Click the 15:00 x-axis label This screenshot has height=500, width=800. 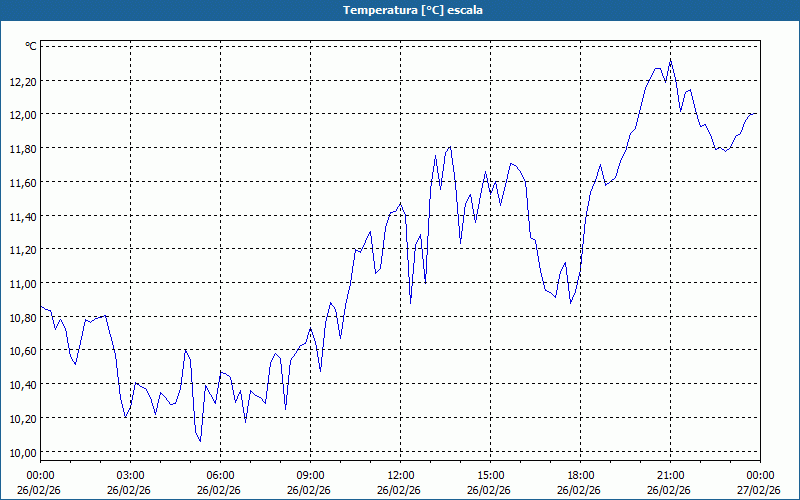point(490,475)
